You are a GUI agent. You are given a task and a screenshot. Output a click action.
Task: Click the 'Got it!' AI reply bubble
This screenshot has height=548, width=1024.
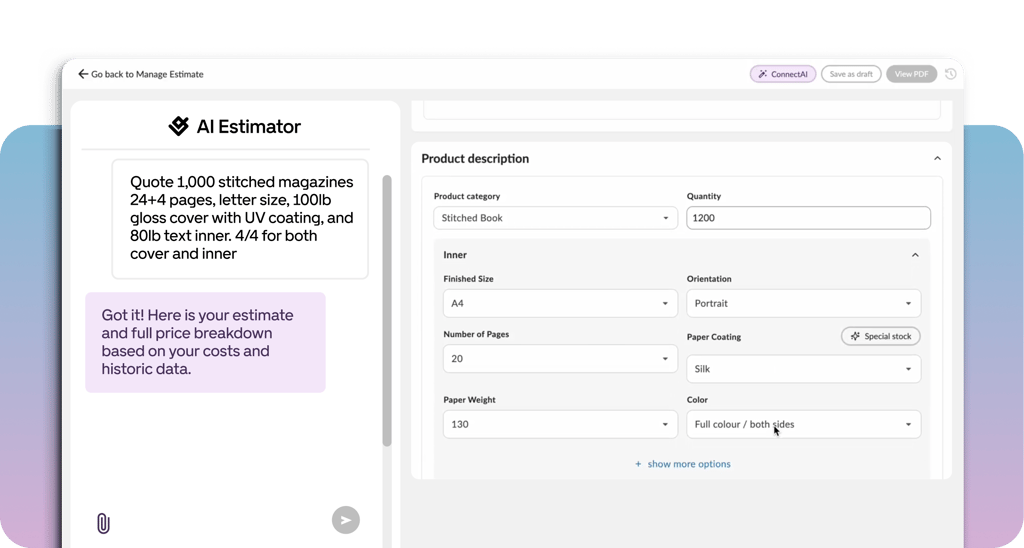click(205, 342)
